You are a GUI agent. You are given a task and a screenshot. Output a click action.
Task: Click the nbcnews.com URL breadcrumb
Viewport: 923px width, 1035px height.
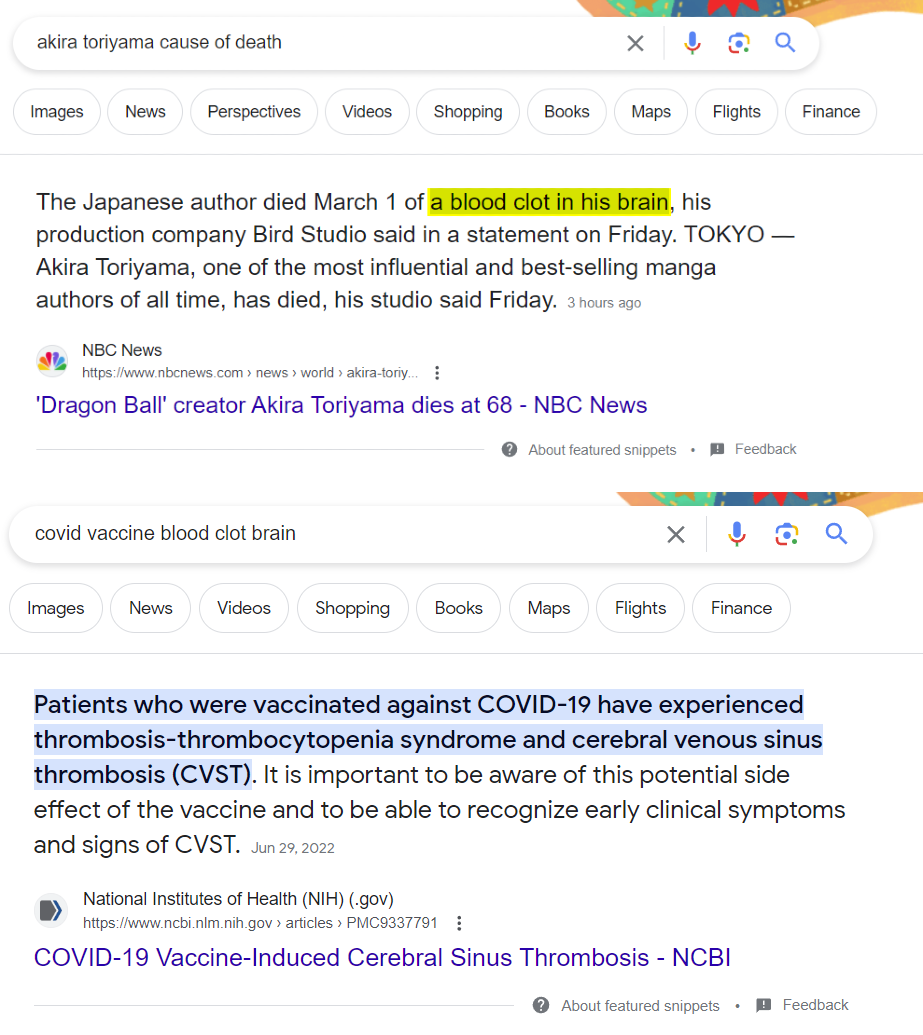coord(250,373)
